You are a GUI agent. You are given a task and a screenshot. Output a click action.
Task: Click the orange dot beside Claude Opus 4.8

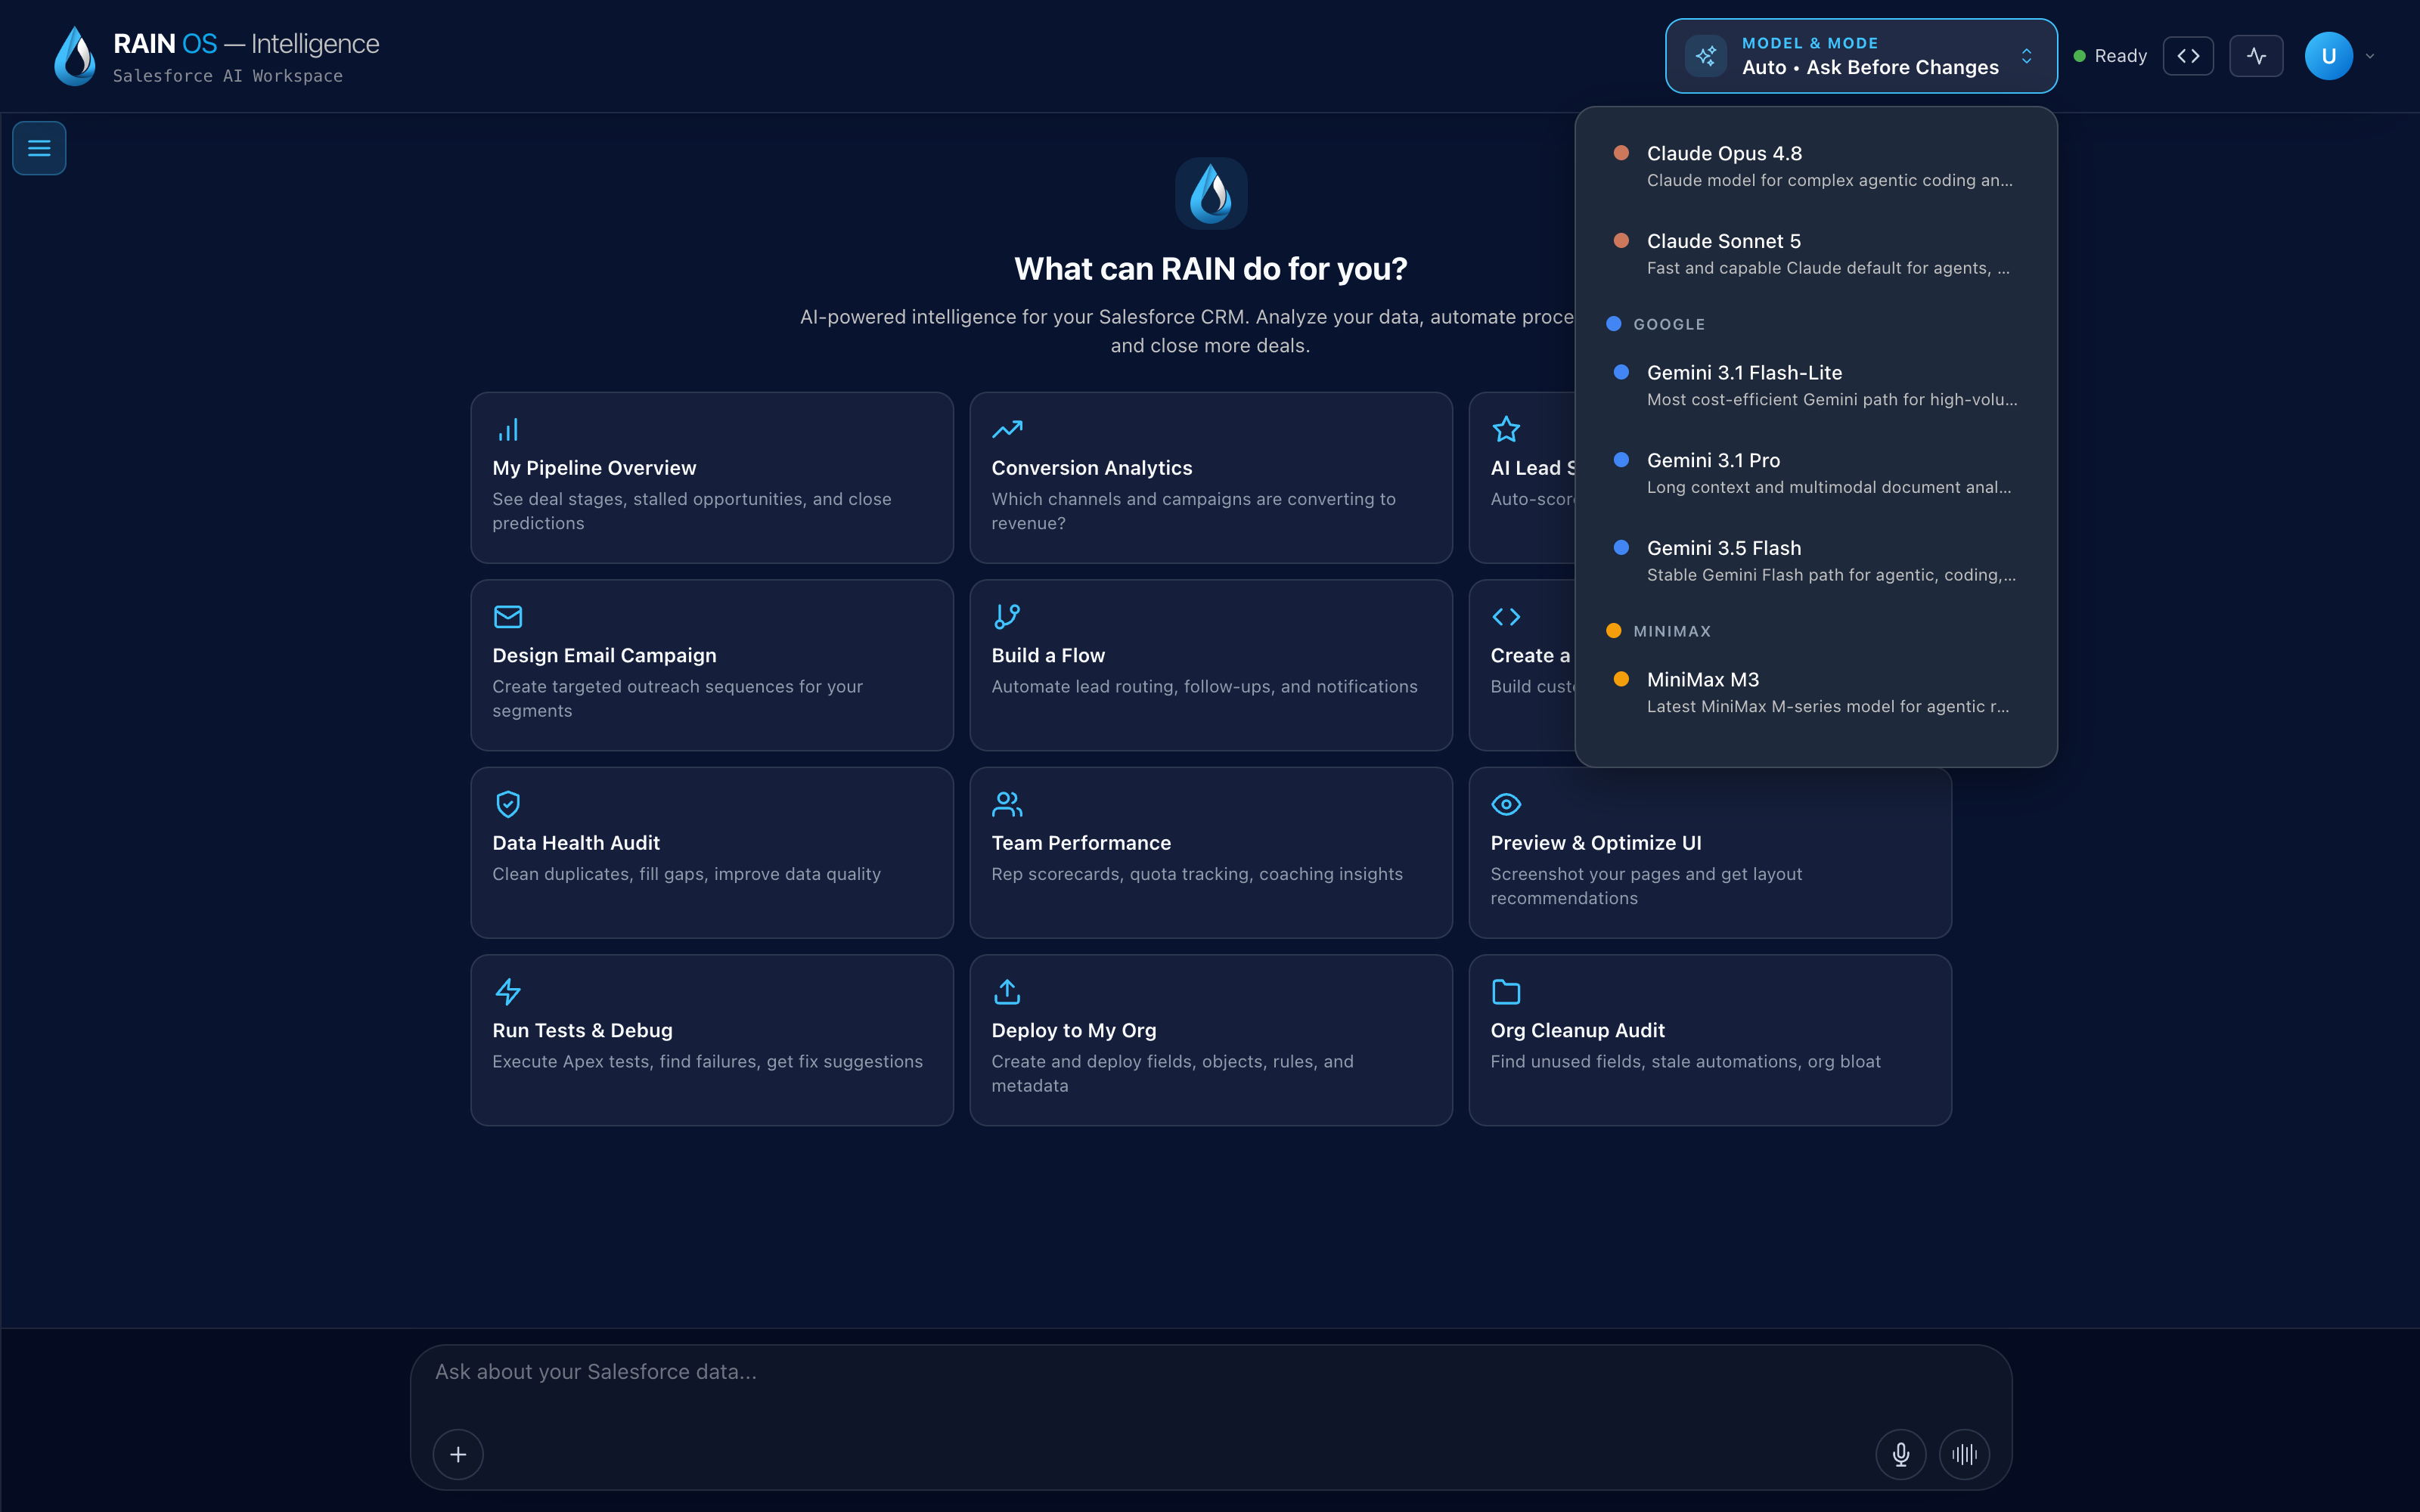(1621, 153)
